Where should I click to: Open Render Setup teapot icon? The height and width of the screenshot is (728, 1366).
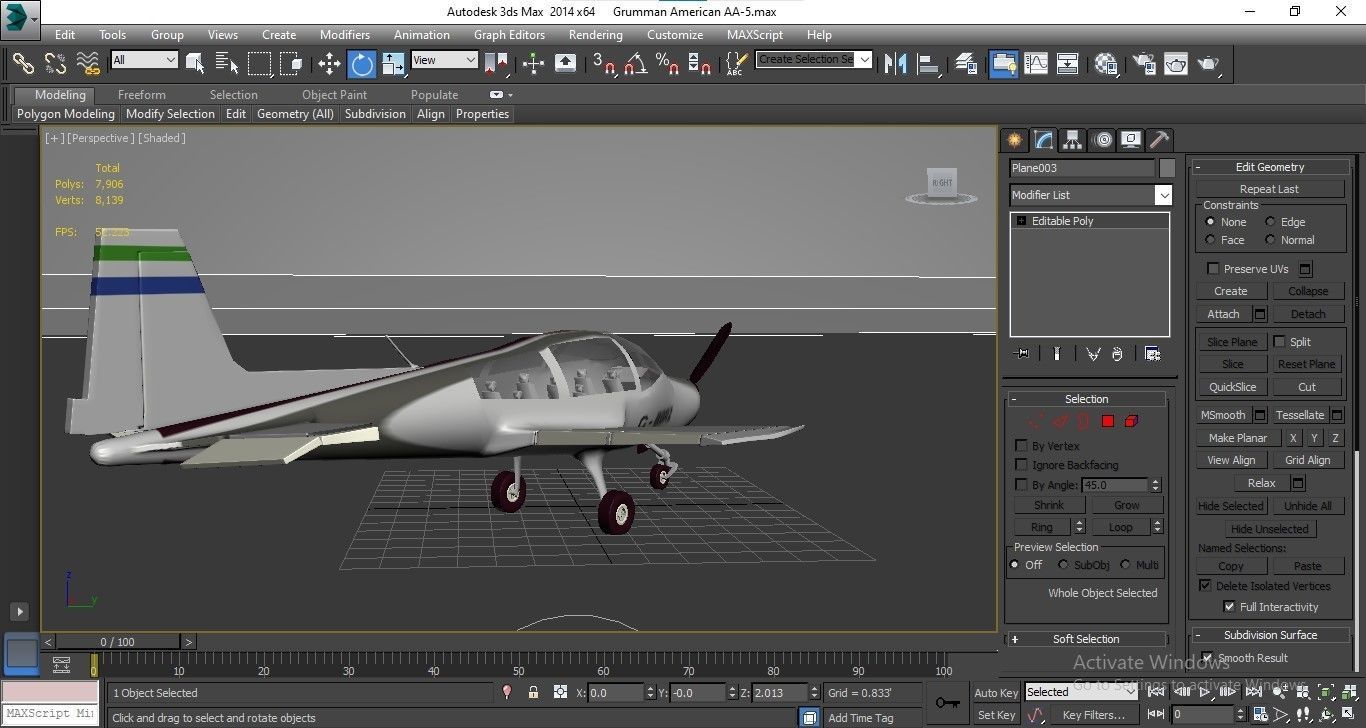[1144, 63]
